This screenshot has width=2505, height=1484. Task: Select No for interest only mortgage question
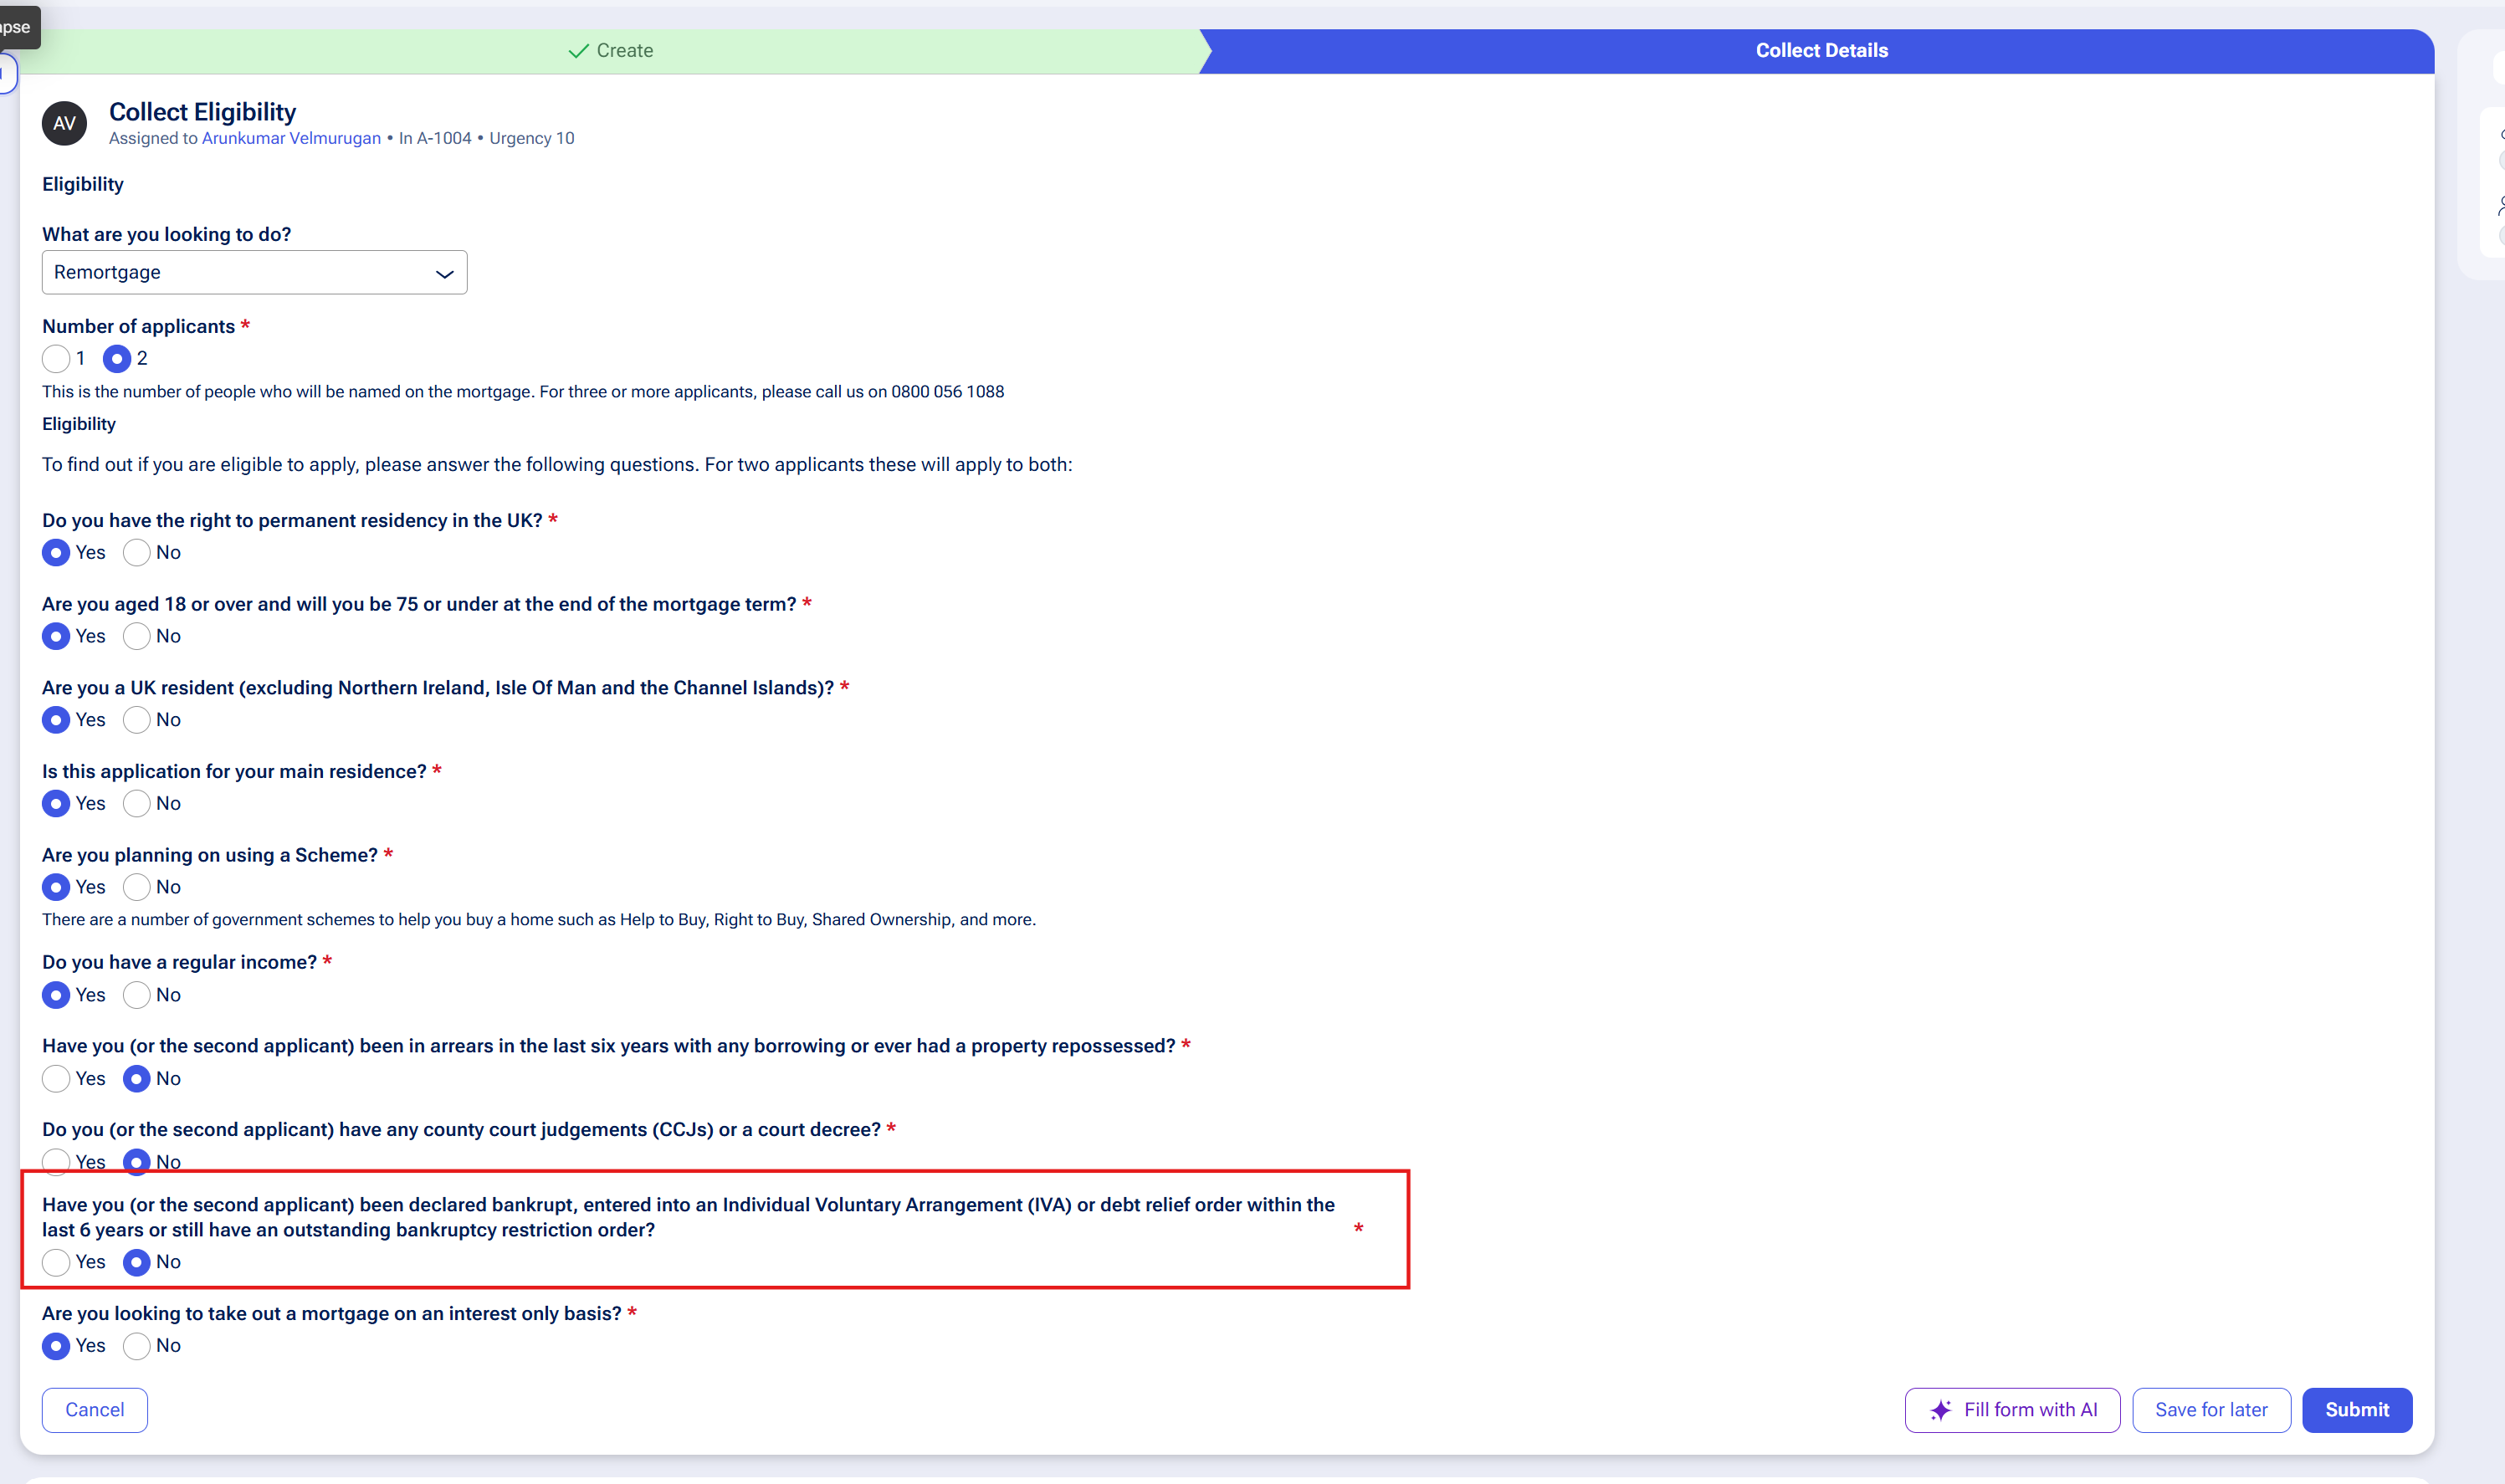point(136,1346)
